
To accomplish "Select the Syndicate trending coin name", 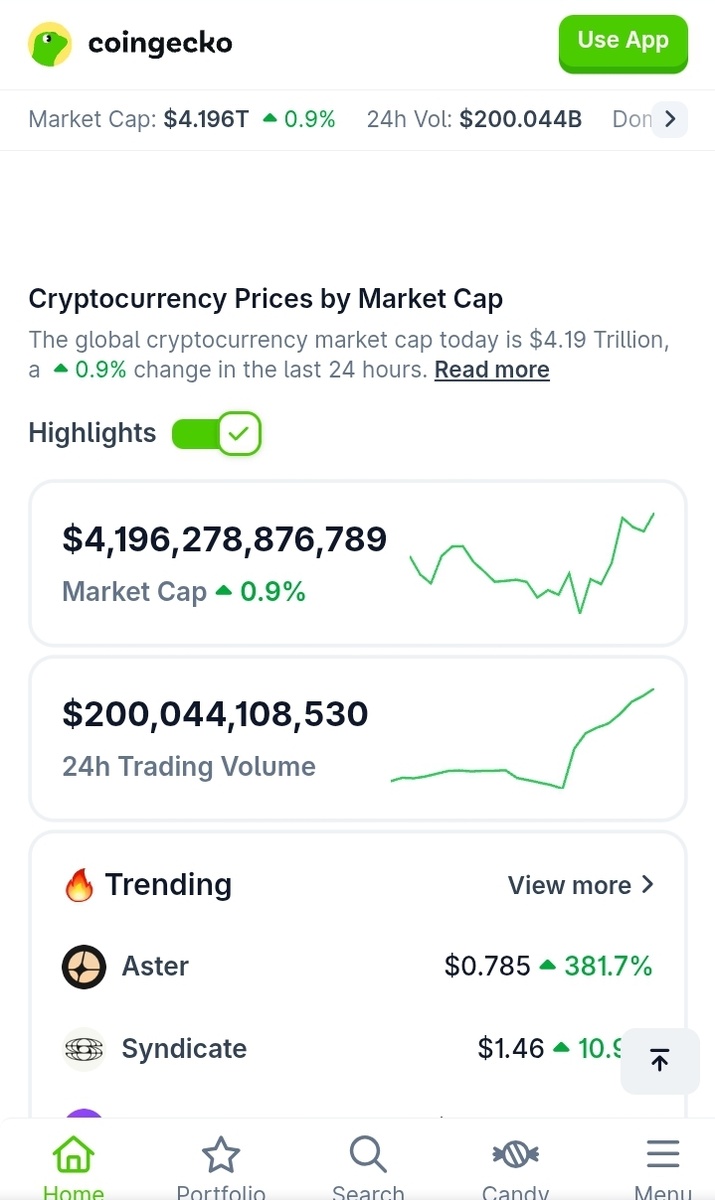I will click(x=184, y=1049).
